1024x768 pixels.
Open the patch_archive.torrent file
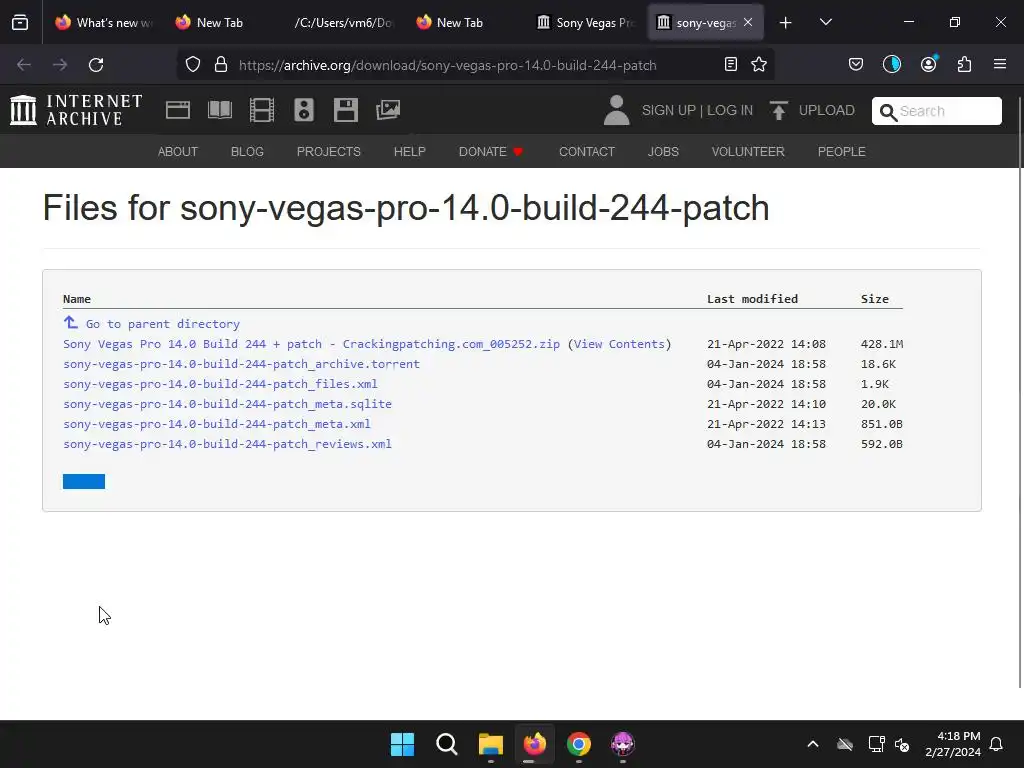point(242,364)
